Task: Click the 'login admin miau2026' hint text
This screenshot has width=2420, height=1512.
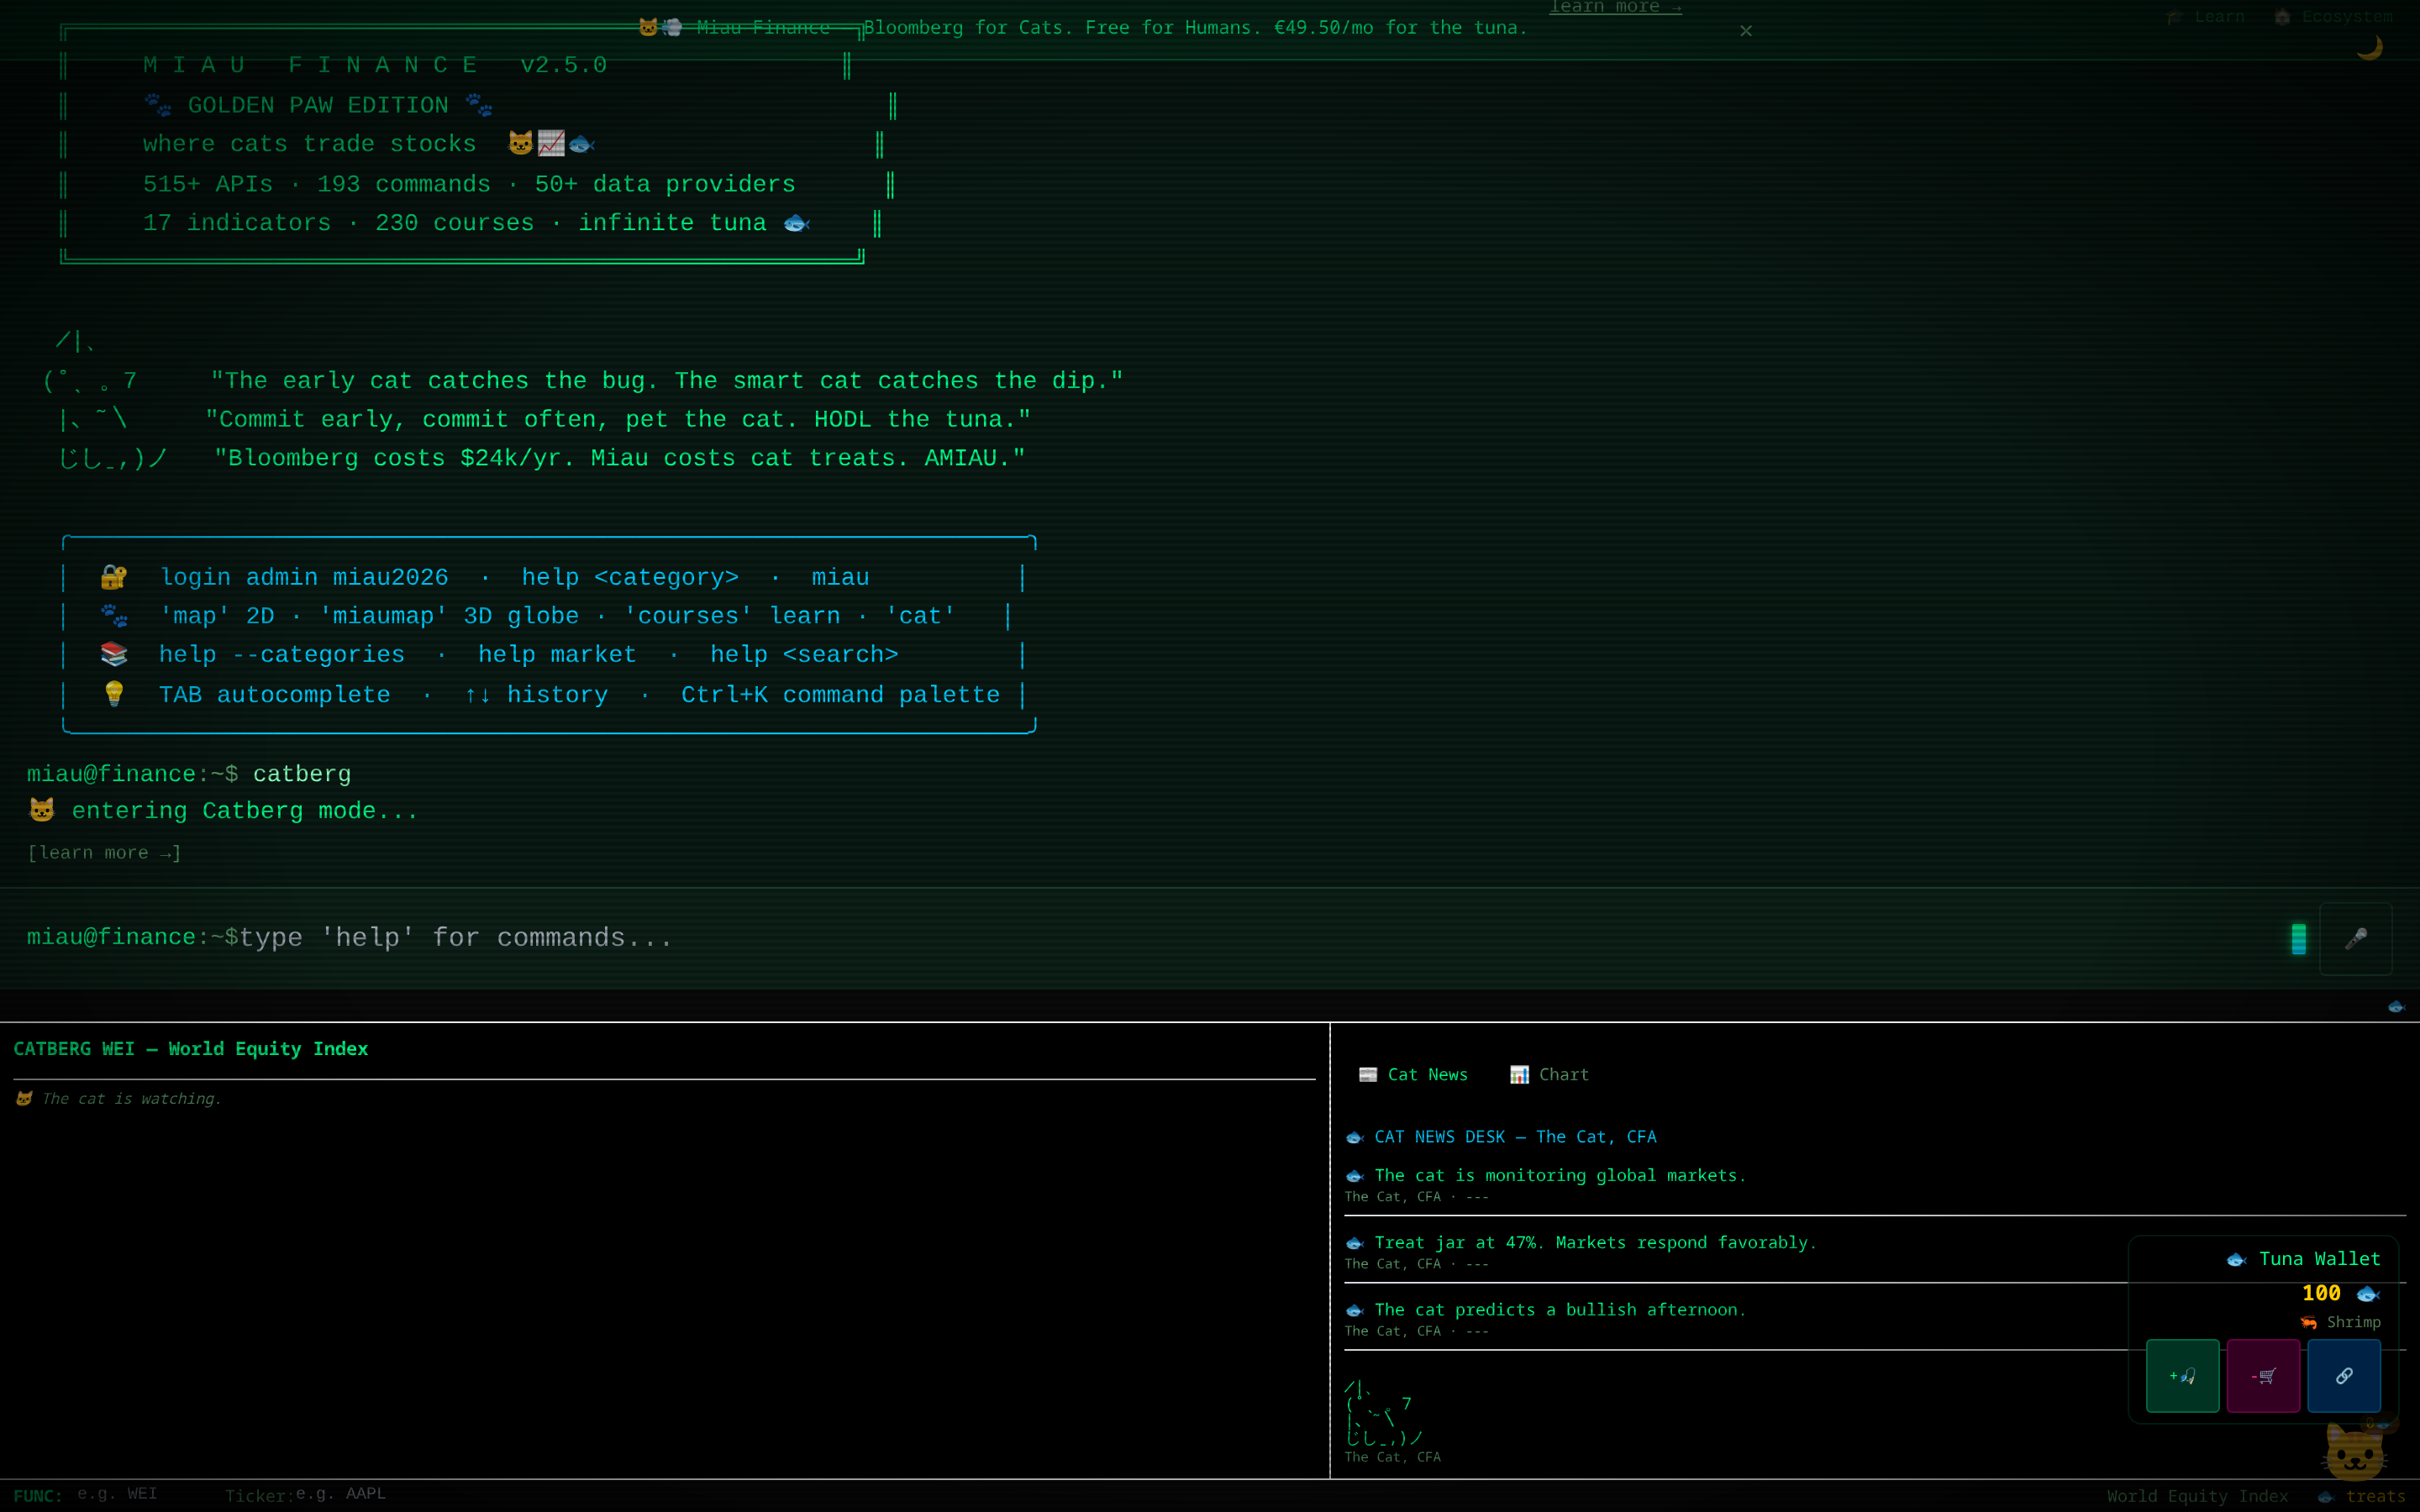Action: [305, 577]
